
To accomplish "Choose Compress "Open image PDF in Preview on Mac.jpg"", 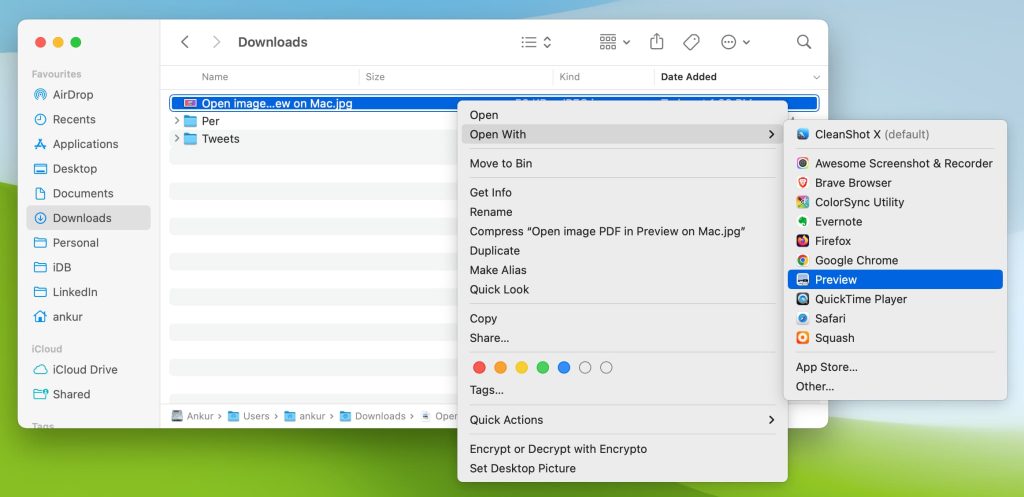I will click(622, 231).
